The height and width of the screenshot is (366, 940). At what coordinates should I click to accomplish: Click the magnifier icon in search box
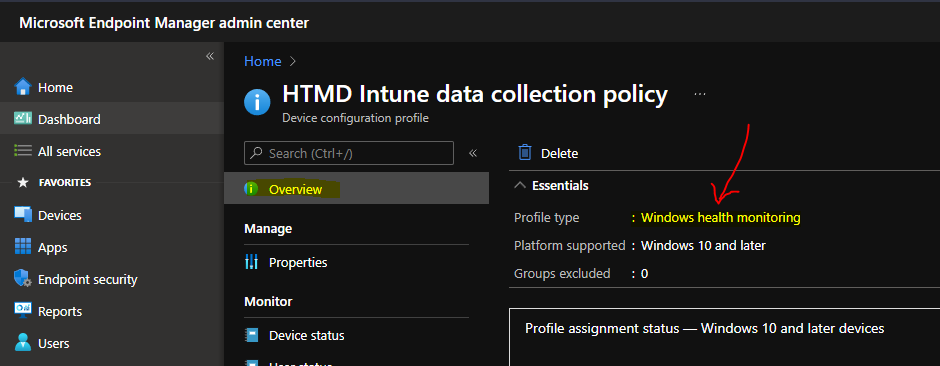[257, 153]
